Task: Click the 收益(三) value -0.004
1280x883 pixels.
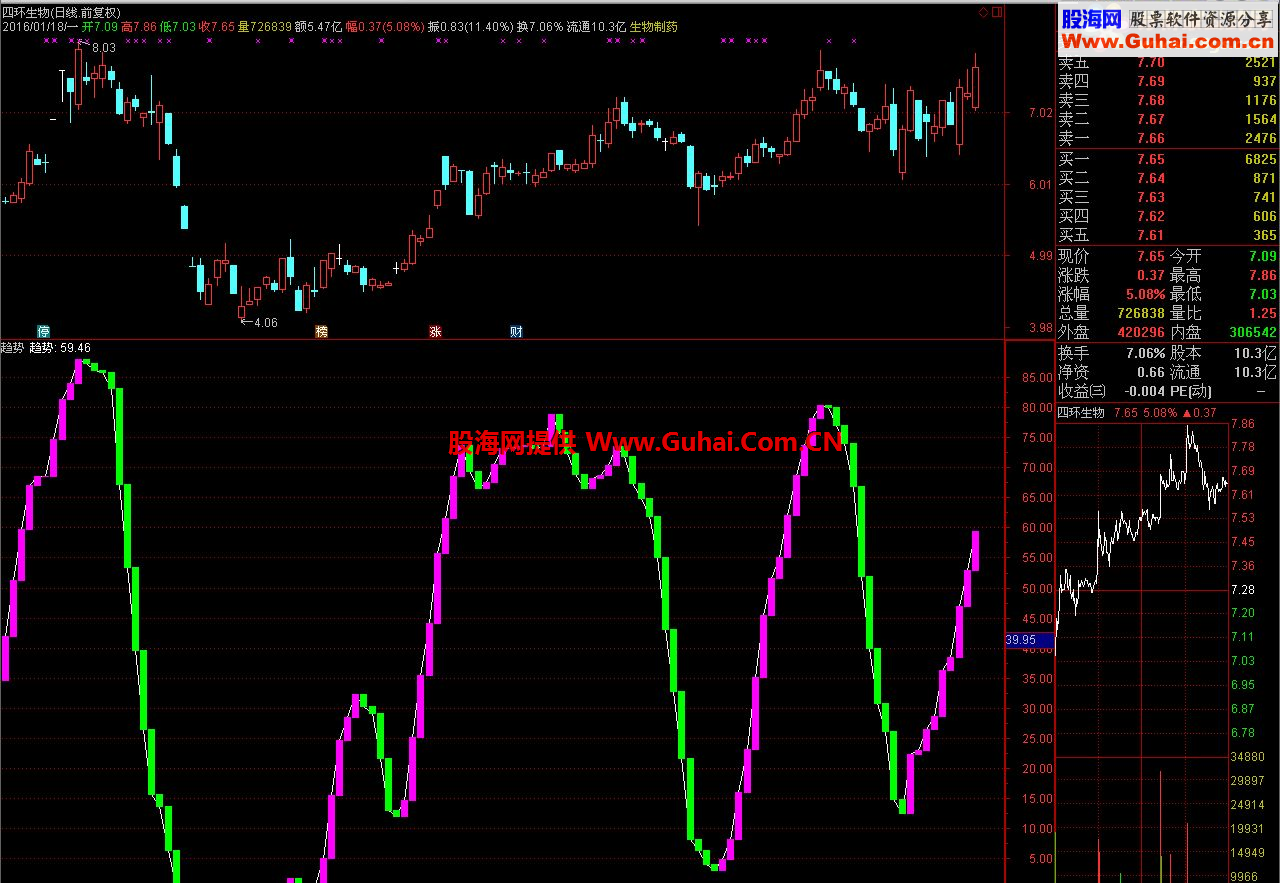Action: (x=1143, y=391)
